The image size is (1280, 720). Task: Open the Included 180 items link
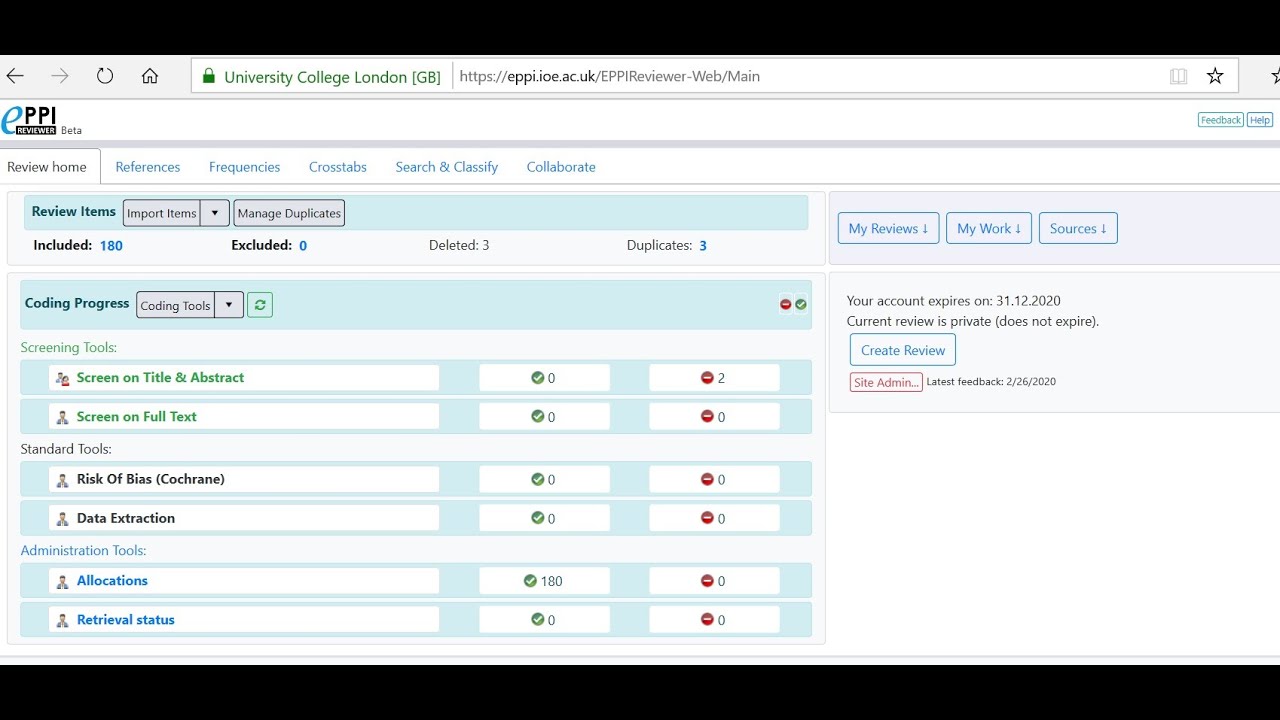[x=111, y=245]
